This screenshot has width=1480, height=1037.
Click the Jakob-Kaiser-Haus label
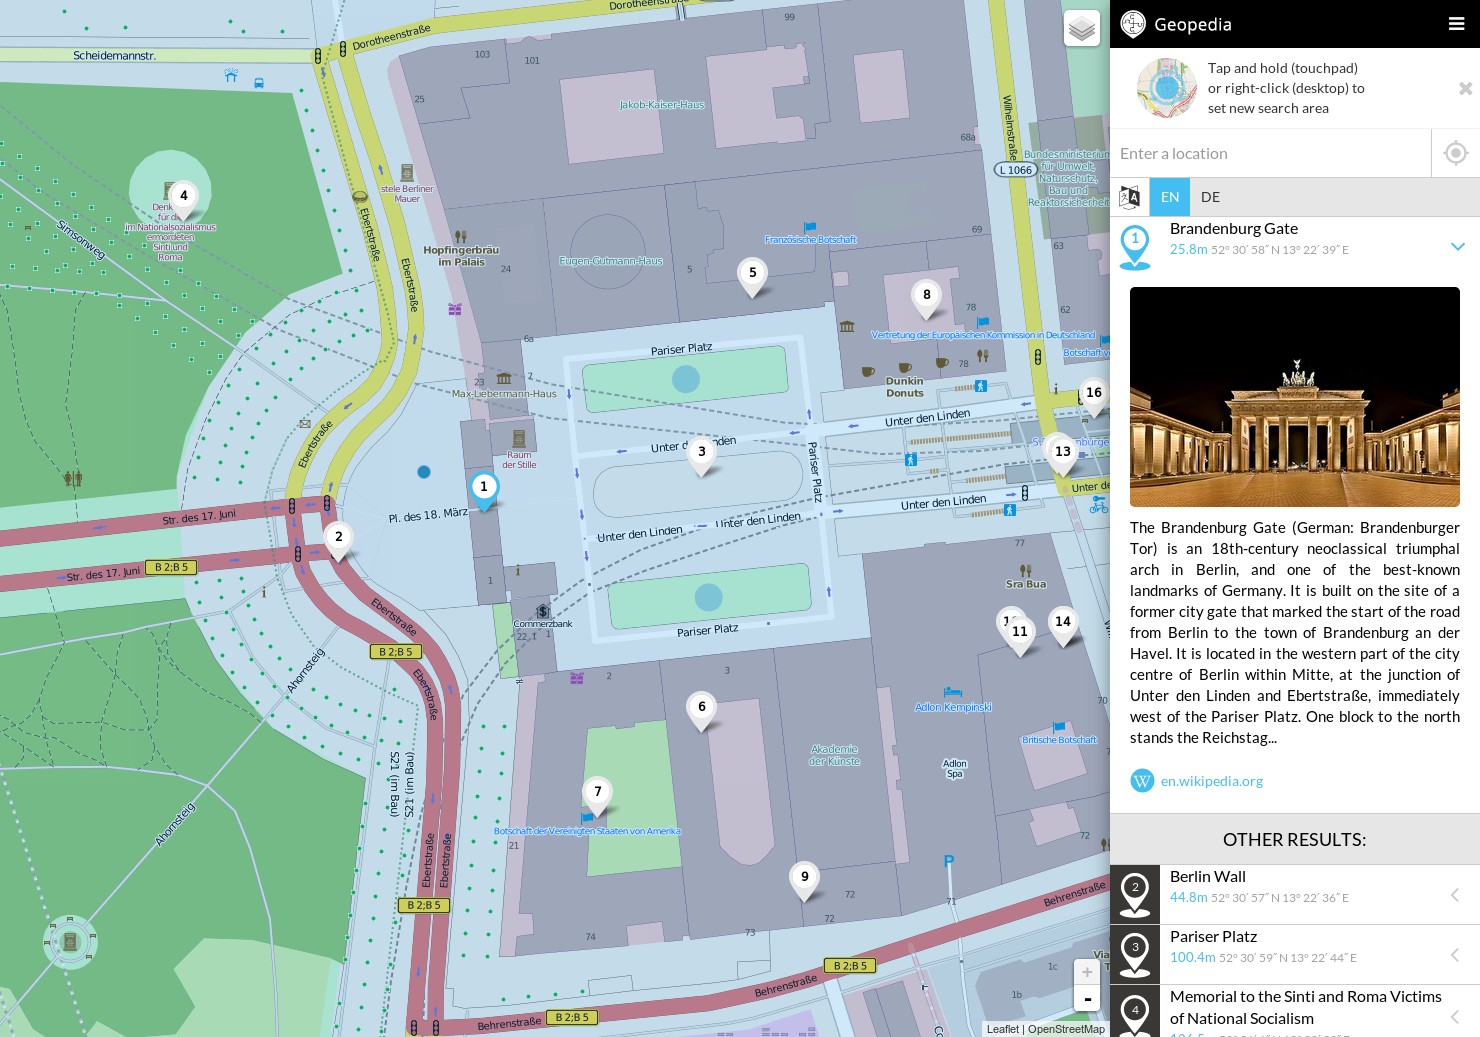click(662, 105)
